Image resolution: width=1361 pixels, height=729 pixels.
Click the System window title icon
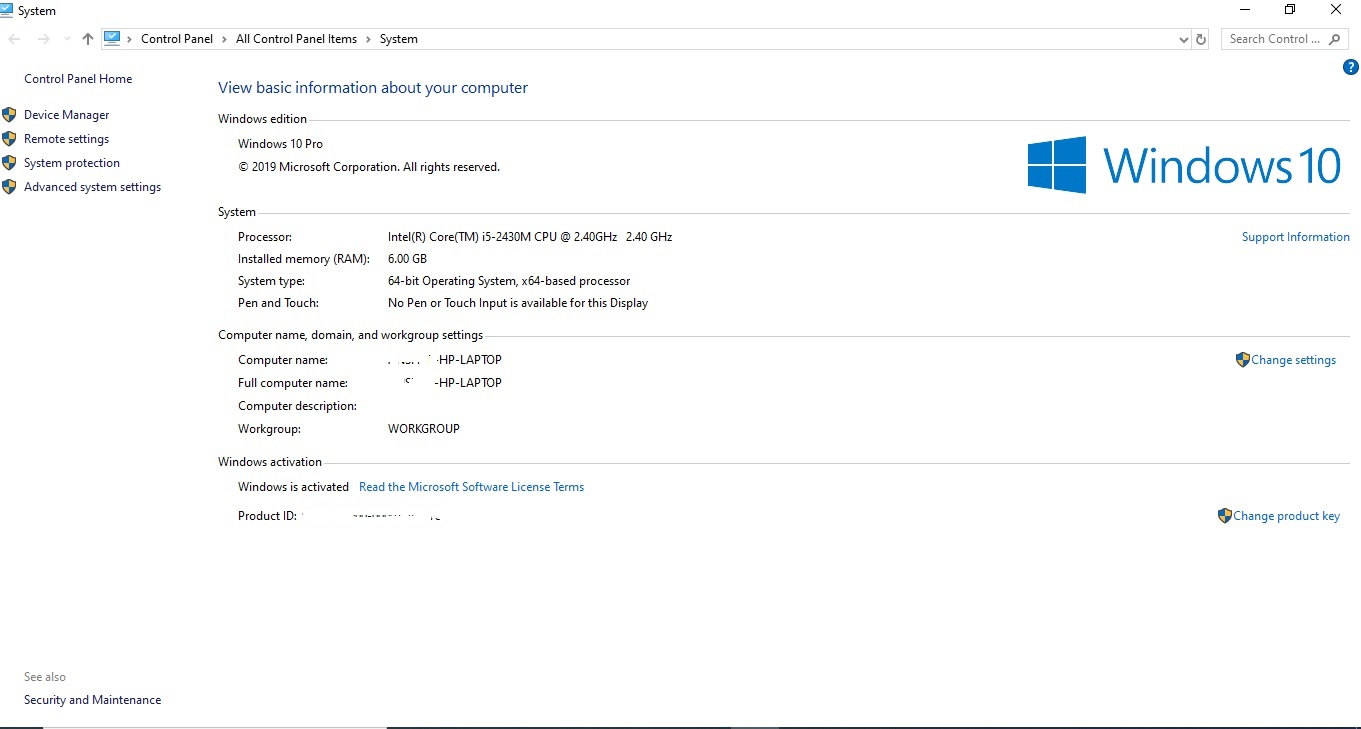point(7,9)
